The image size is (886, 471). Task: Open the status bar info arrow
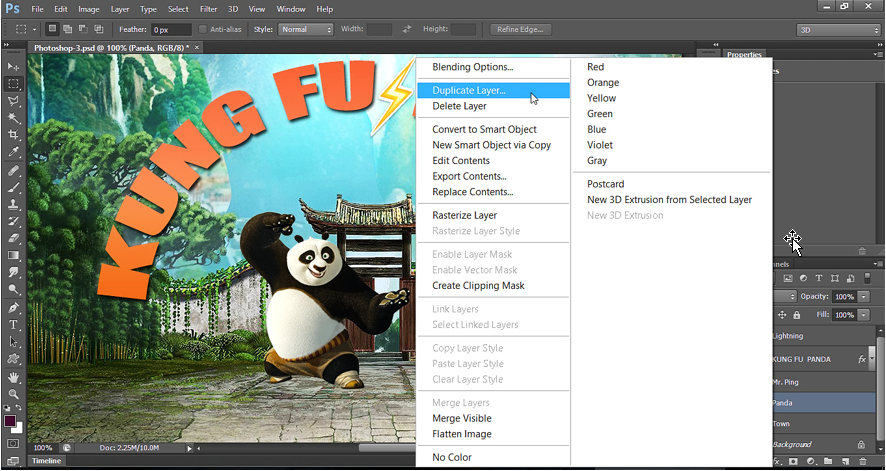[190, 448]
